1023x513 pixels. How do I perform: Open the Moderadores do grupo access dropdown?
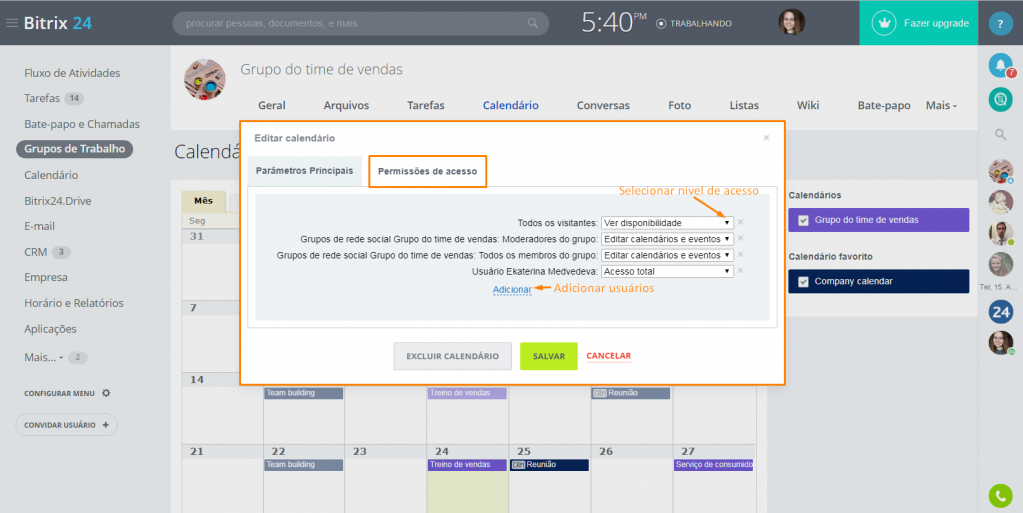[x=667, y=239]
